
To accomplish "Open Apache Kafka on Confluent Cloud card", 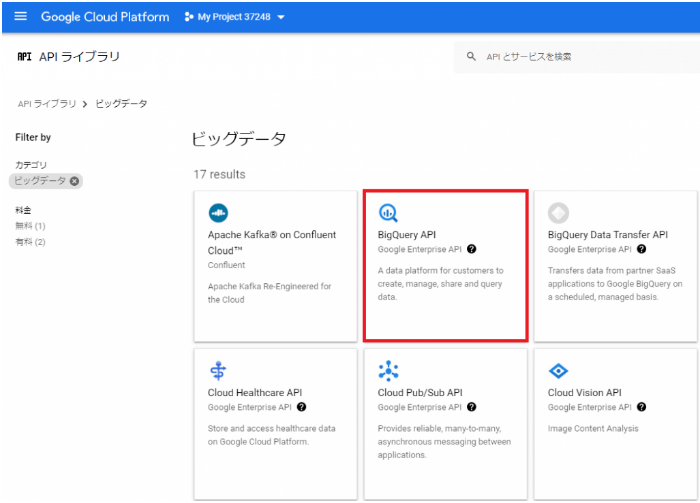I will coord(275,266).
